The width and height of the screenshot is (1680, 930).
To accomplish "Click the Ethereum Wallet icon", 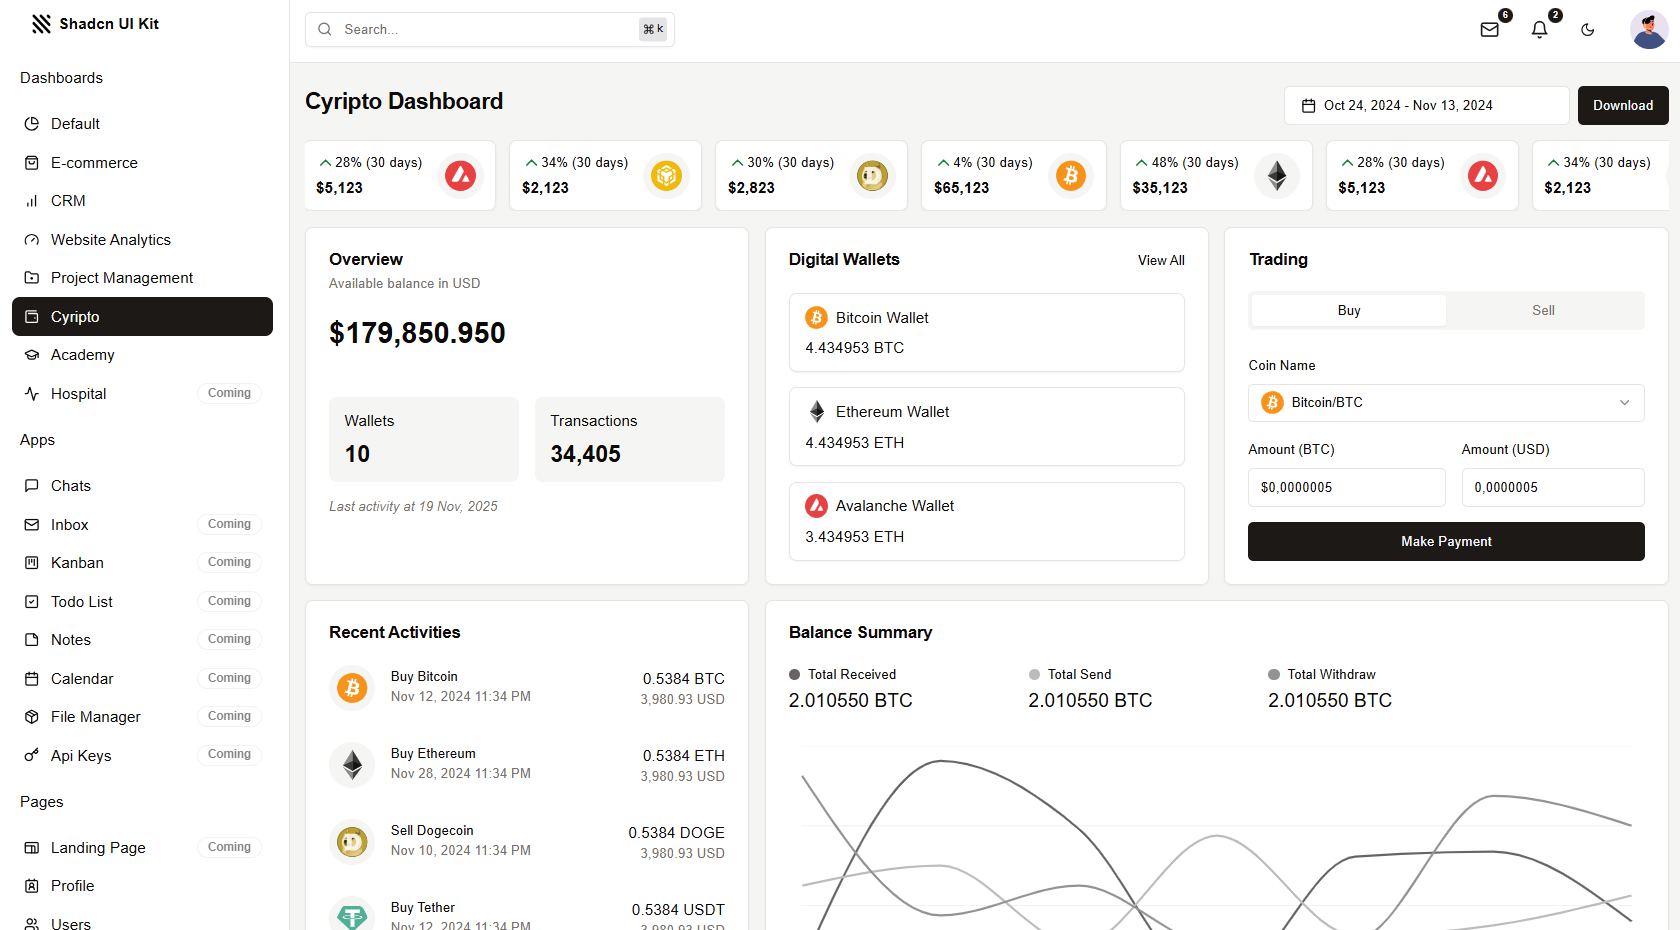I will tap(816, 412).
